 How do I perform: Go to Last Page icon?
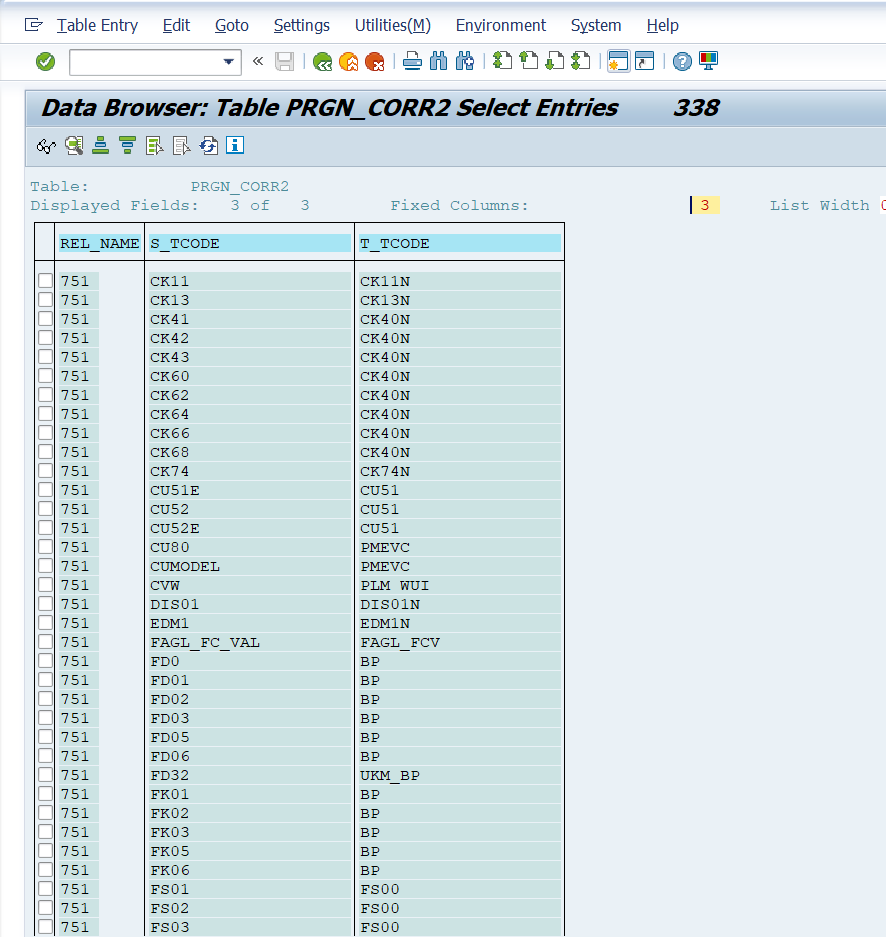[581, 61]
